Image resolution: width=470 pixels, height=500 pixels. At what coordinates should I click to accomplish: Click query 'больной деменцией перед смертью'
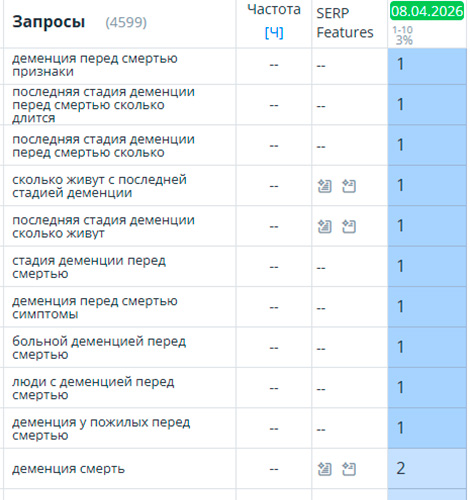click(x=99, y=348)
